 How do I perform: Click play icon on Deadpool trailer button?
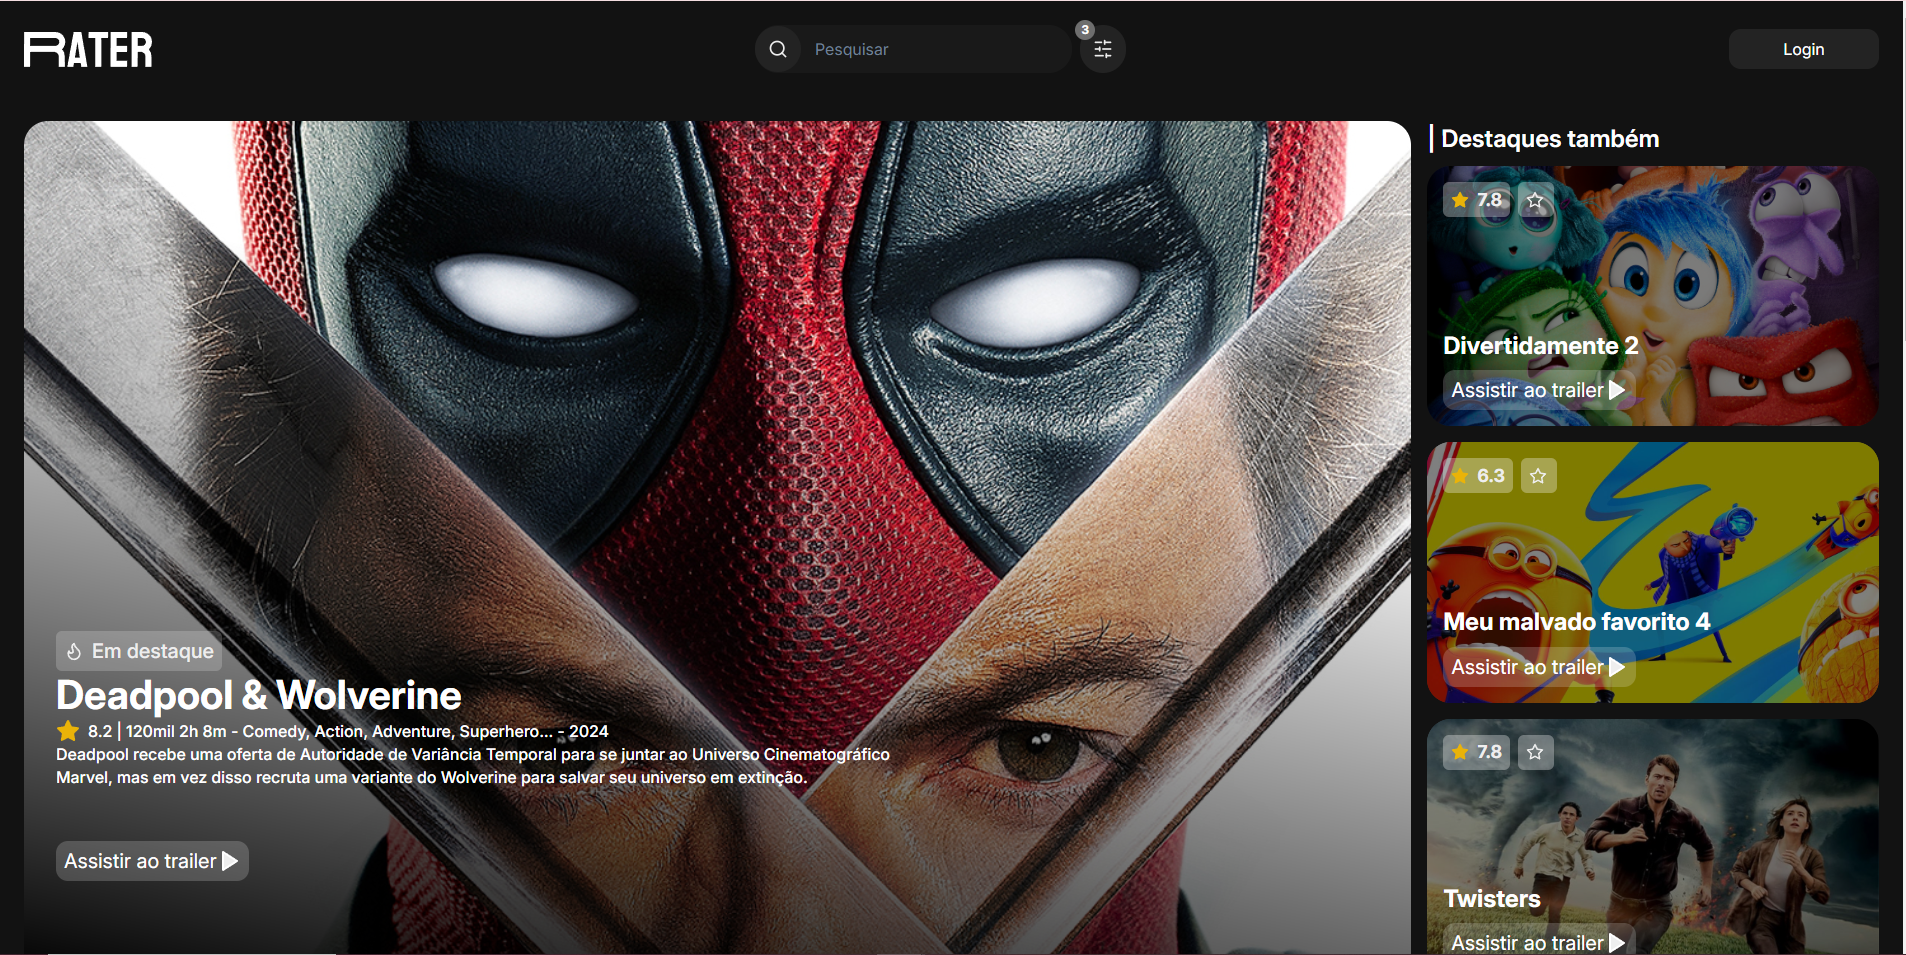point(230,861)
